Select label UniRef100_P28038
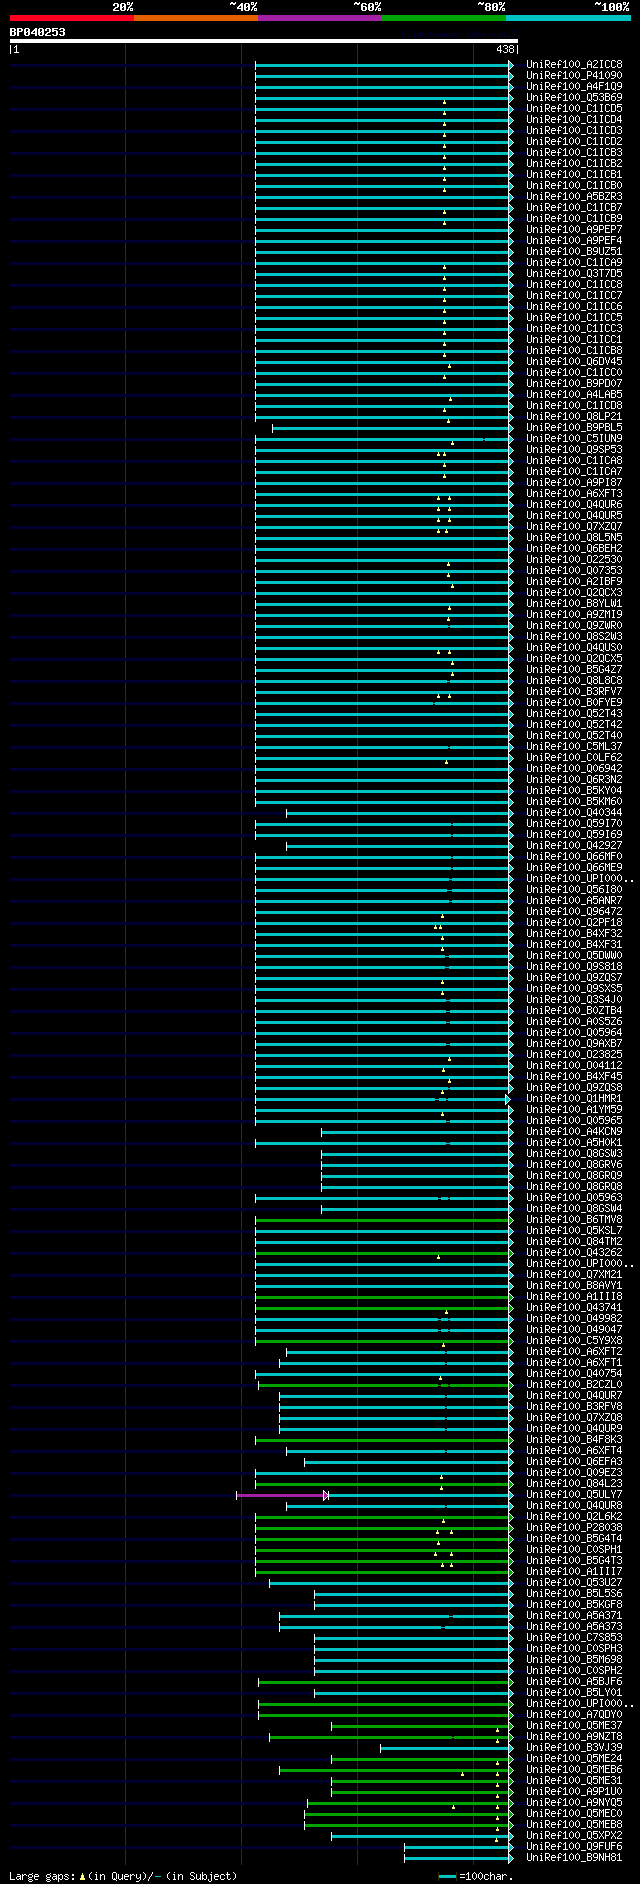 coord(574,1527)
